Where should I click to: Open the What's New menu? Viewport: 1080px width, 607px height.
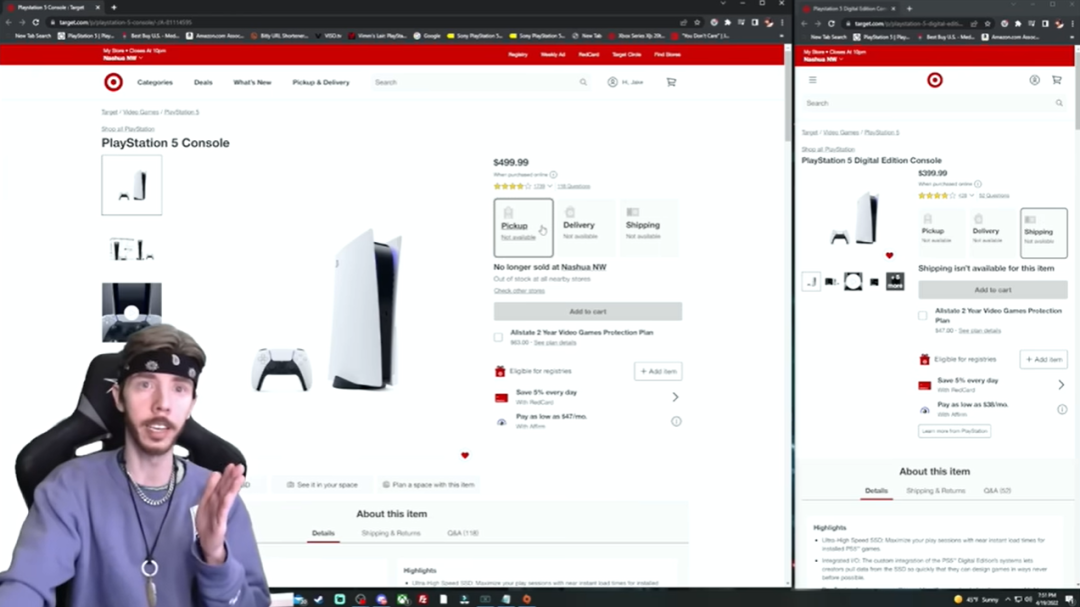click(x=252, y=82)
